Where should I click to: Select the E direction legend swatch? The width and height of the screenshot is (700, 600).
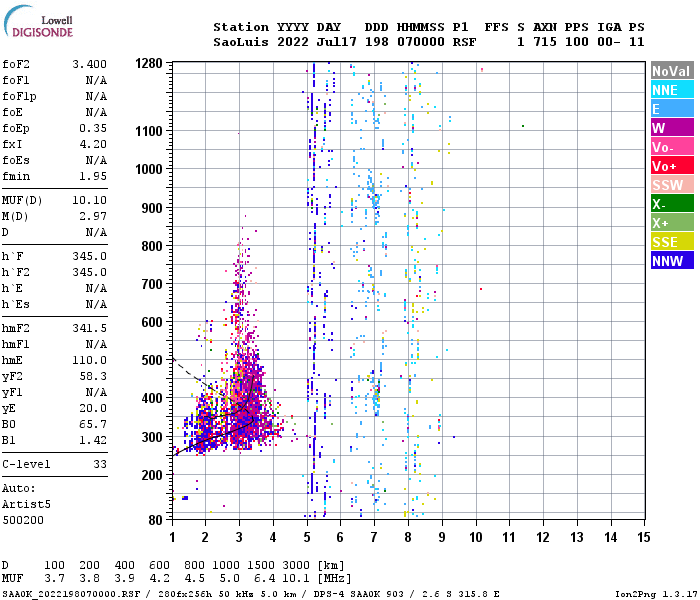click(672, 109)
